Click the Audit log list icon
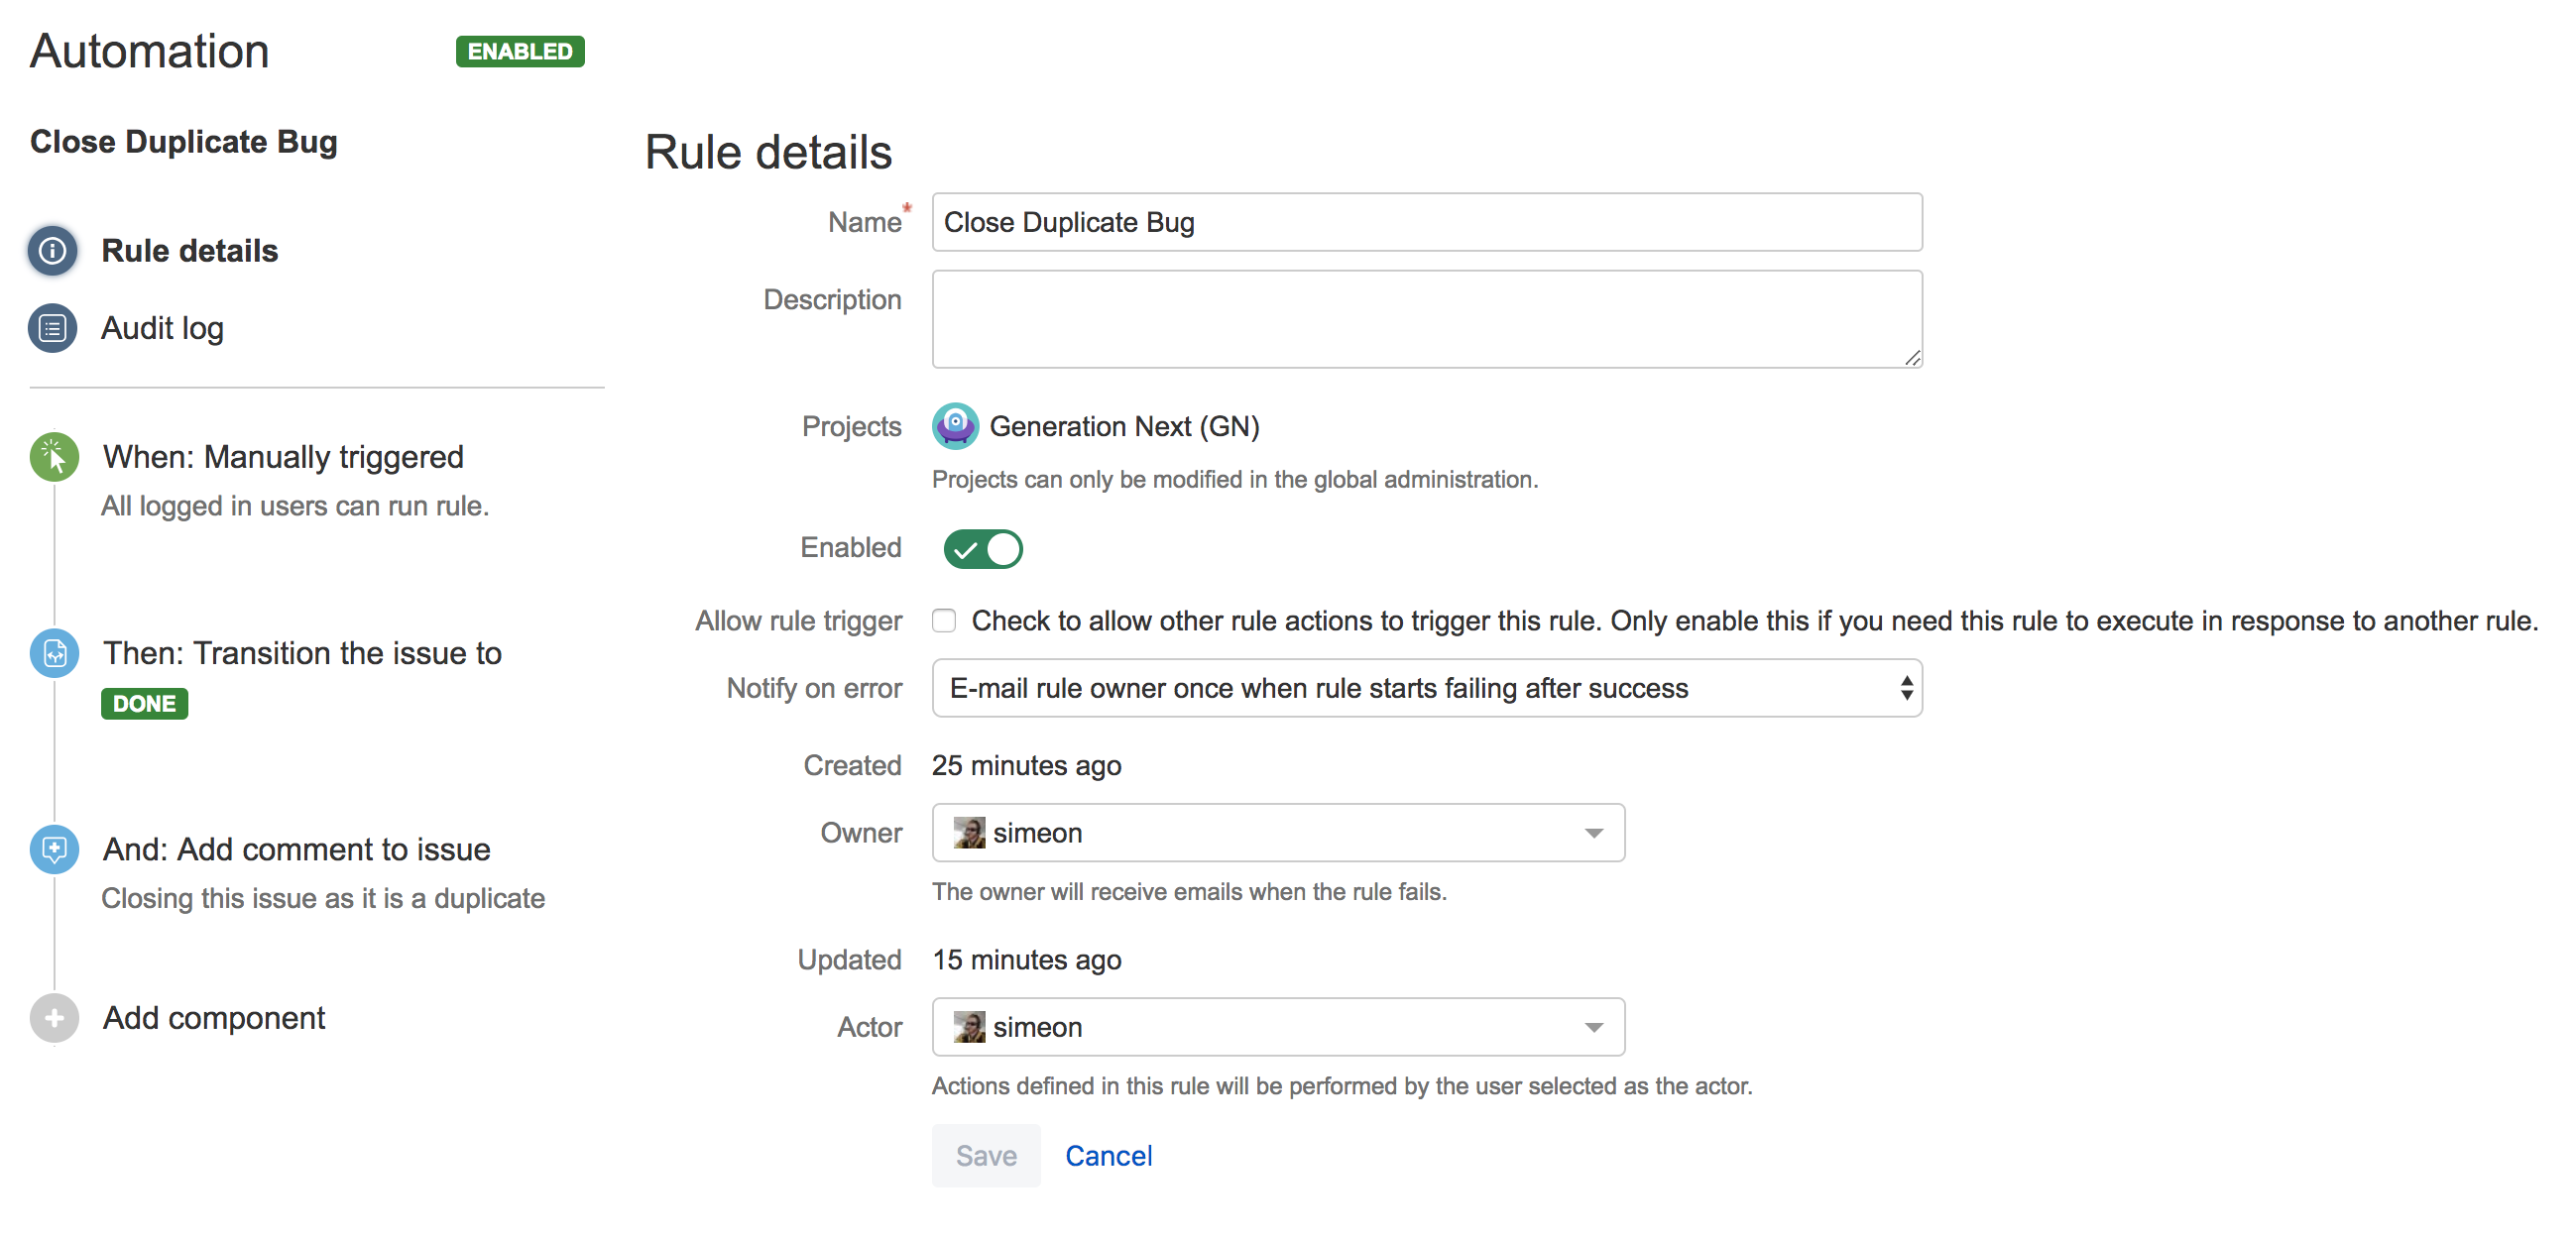2576x1243 pixels. 53,328
